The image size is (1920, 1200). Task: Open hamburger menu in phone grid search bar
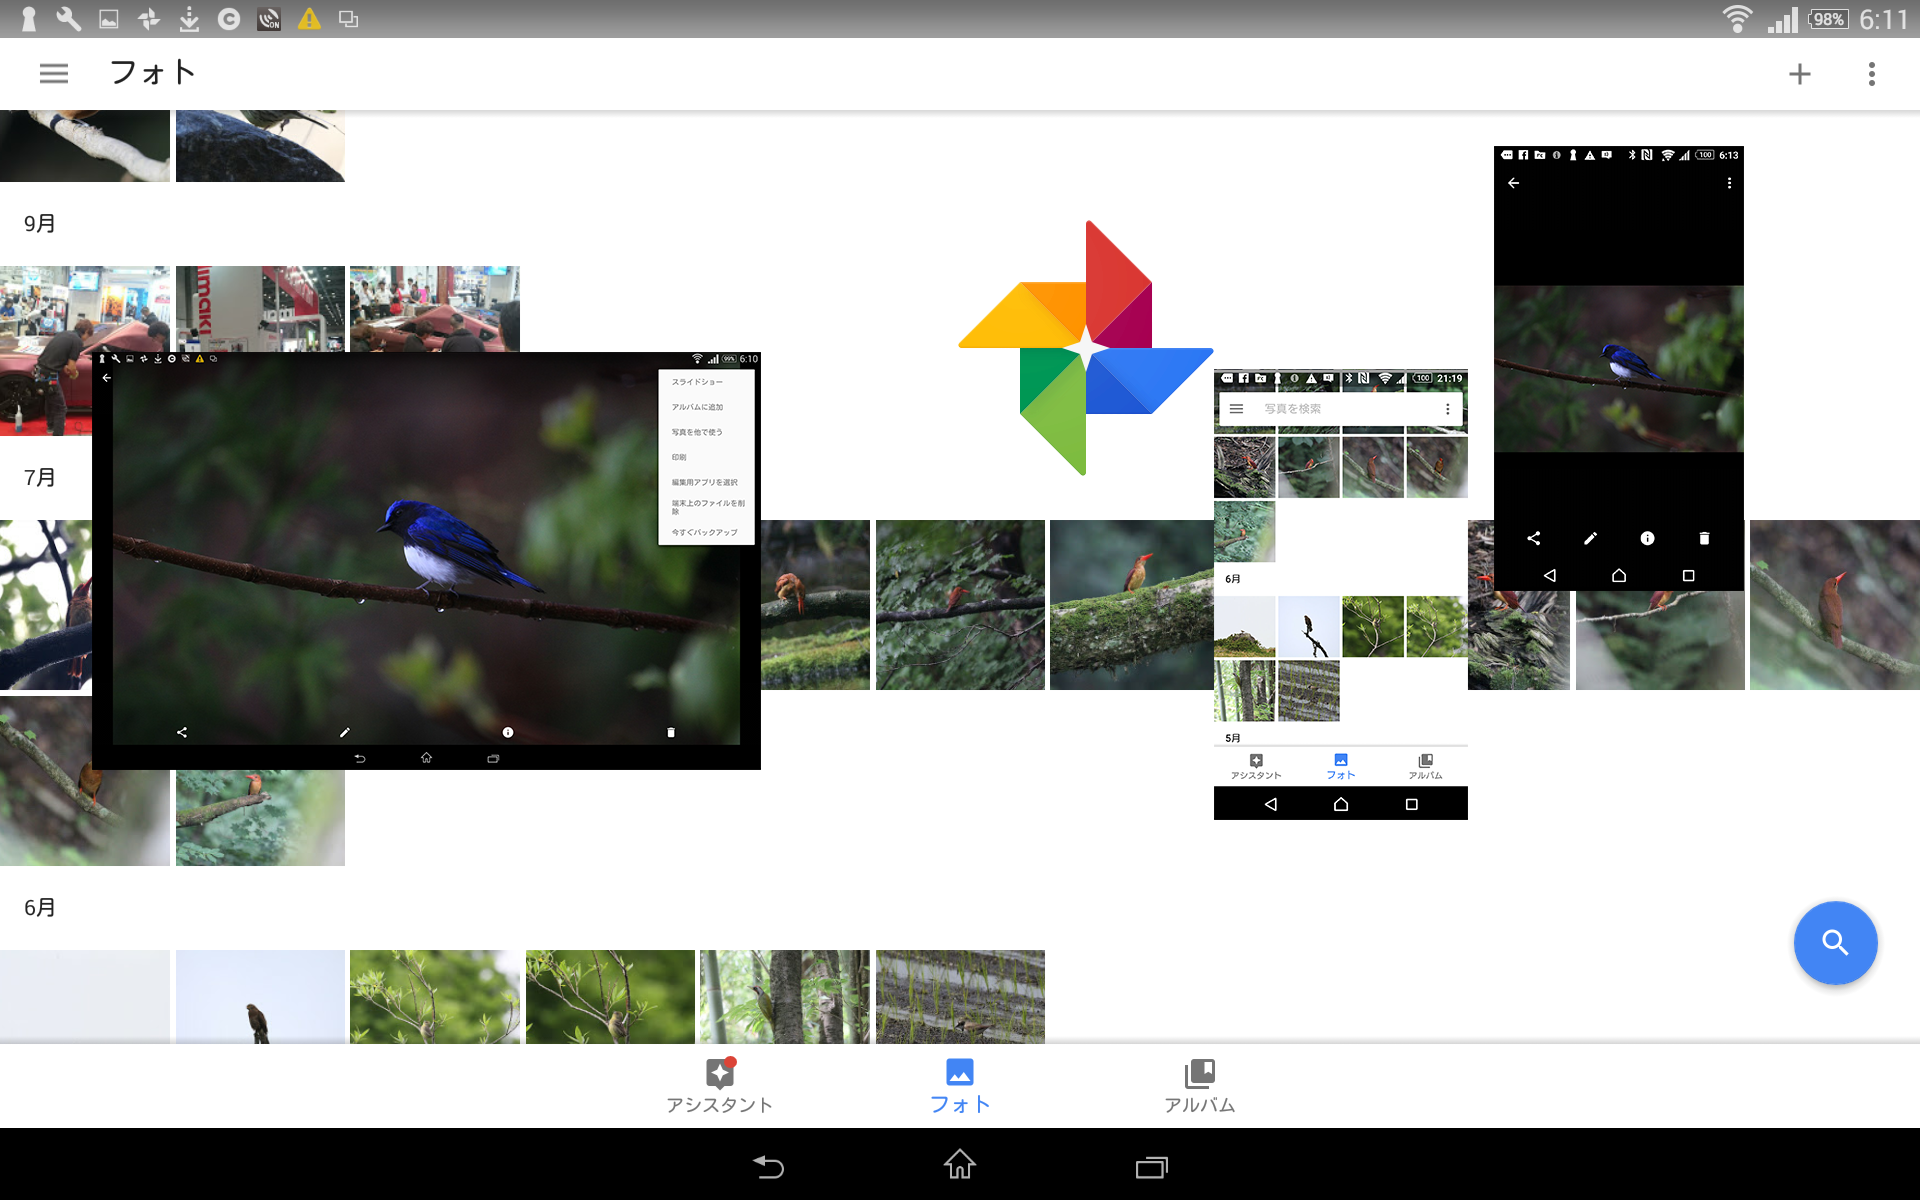click(1236, 409)
